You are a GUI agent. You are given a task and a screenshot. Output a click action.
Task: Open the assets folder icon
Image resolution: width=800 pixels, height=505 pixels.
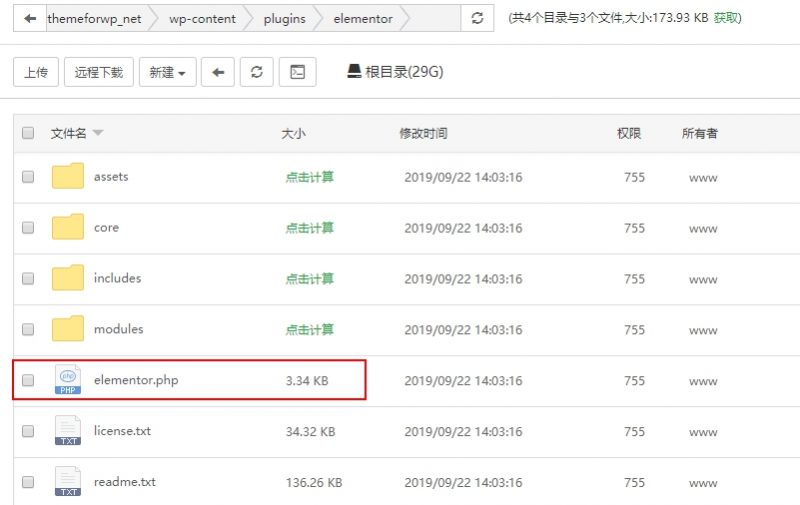click(68, 177)
